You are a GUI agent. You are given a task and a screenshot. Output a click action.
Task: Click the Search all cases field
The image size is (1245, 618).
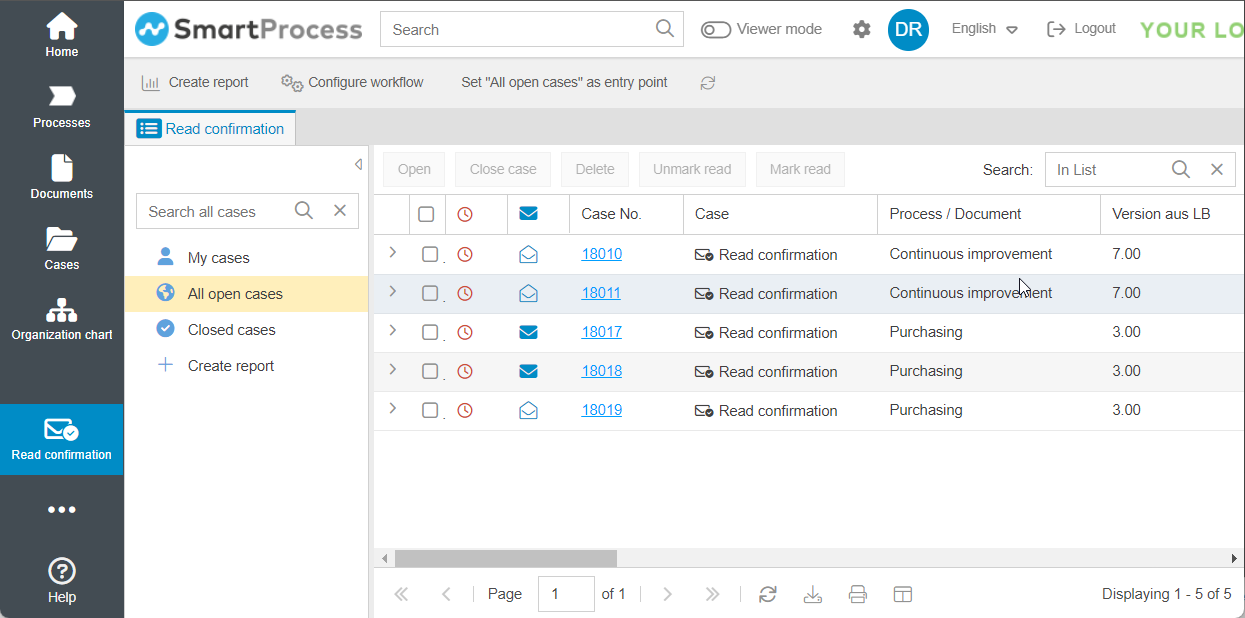(215, 211)
